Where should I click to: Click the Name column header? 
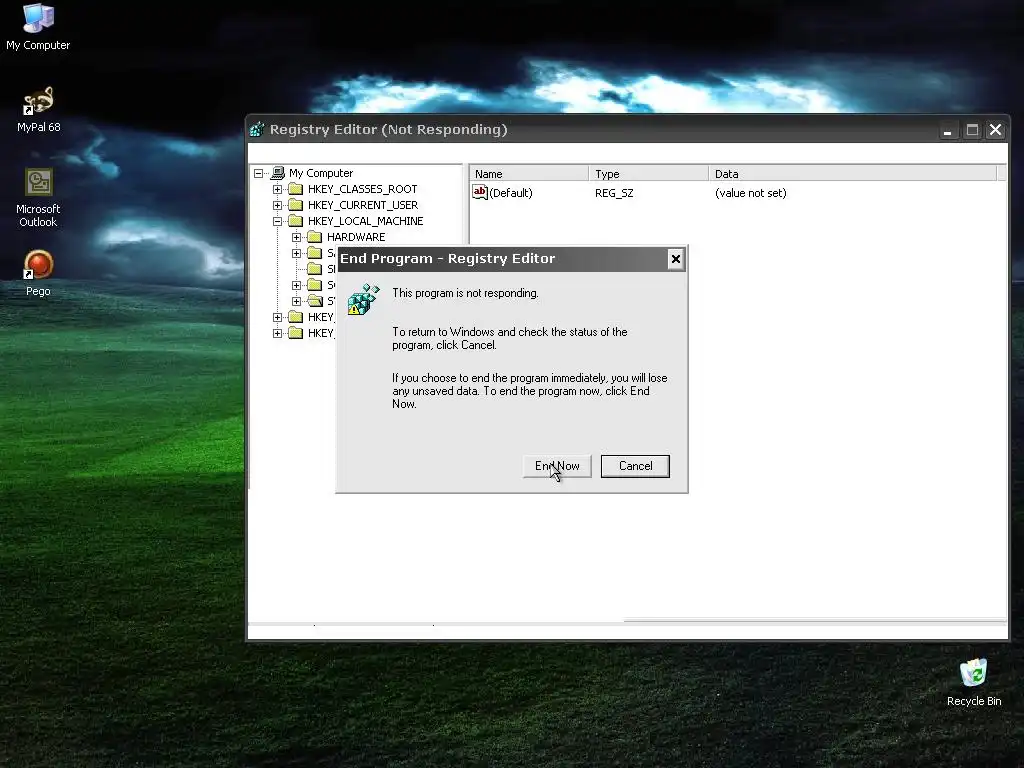coord(529,174)
